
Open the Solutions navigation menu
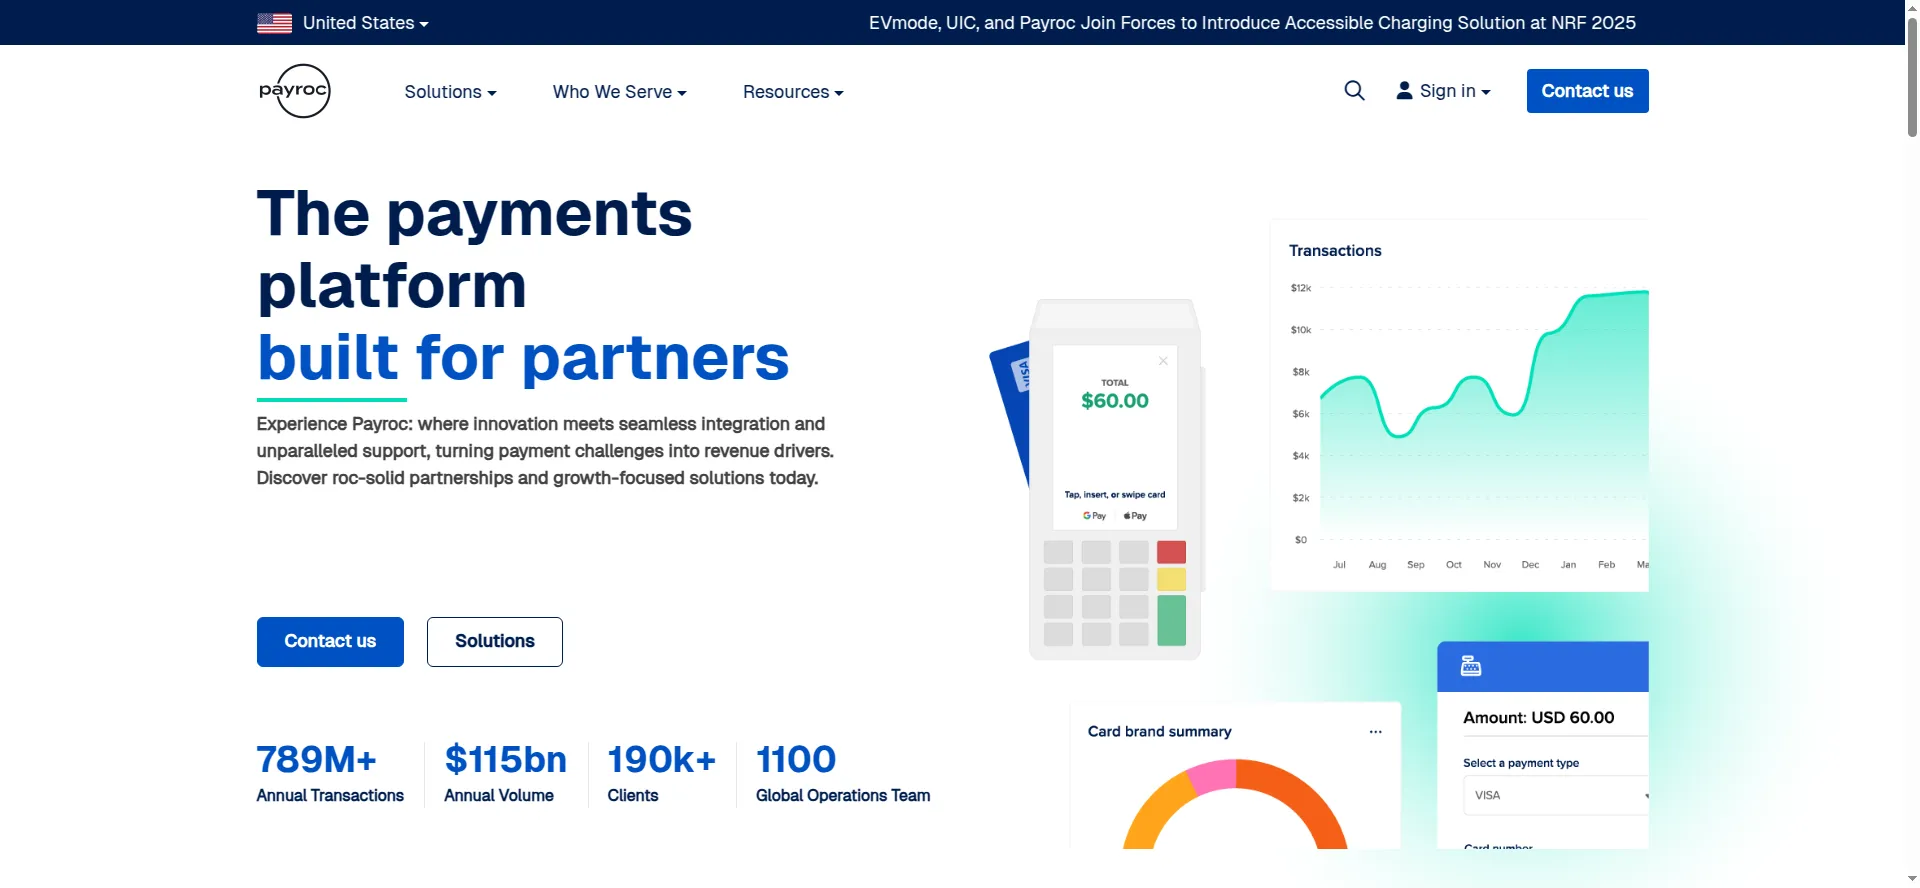[450, 92]
